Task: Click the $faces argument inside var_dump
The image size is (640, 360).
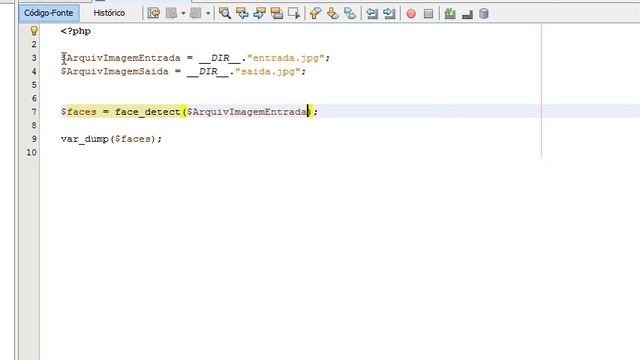Action: point(133,139)
